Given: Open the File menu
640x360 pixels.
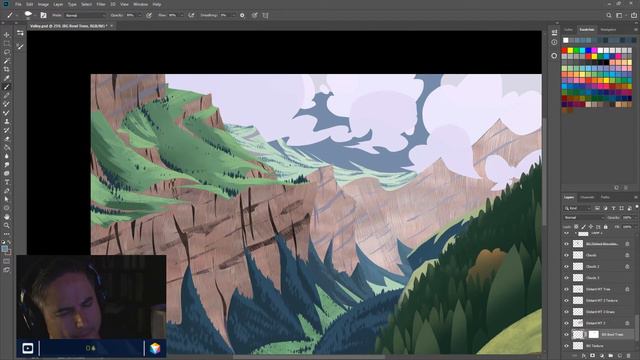Looking at the screenshot, I should 18,4.
